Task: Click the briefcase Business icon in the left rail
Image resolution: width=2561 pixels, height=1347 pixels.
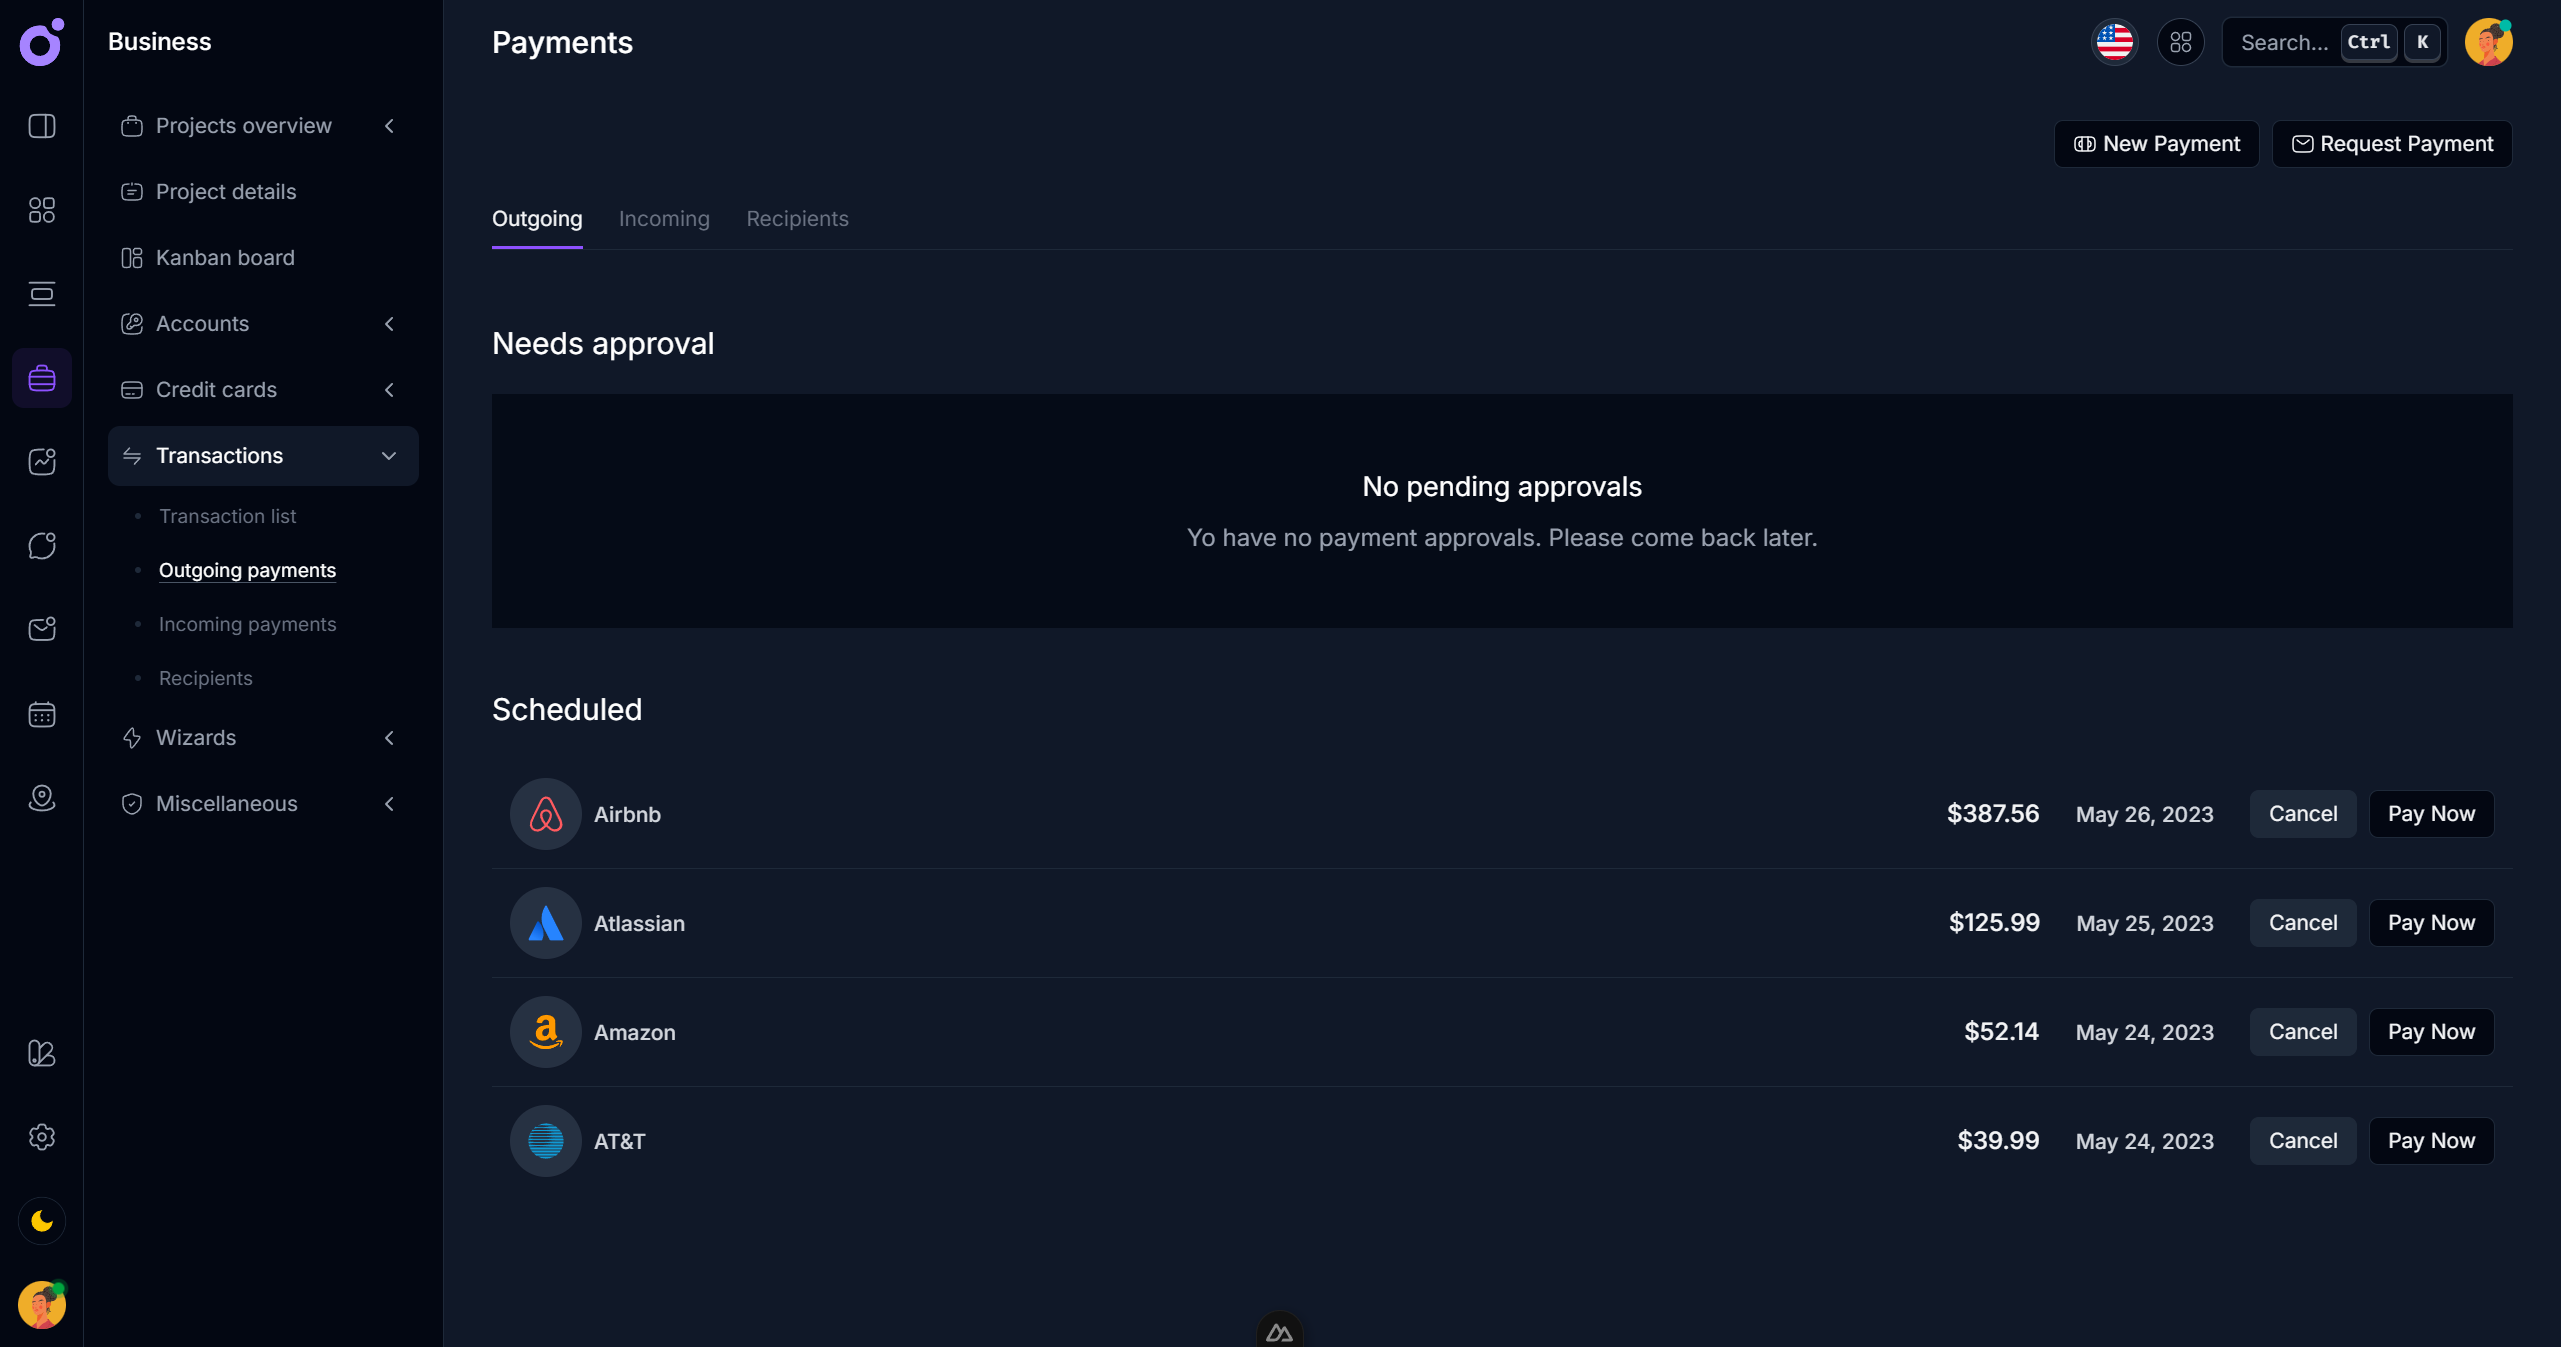Action: pos(42,378)
